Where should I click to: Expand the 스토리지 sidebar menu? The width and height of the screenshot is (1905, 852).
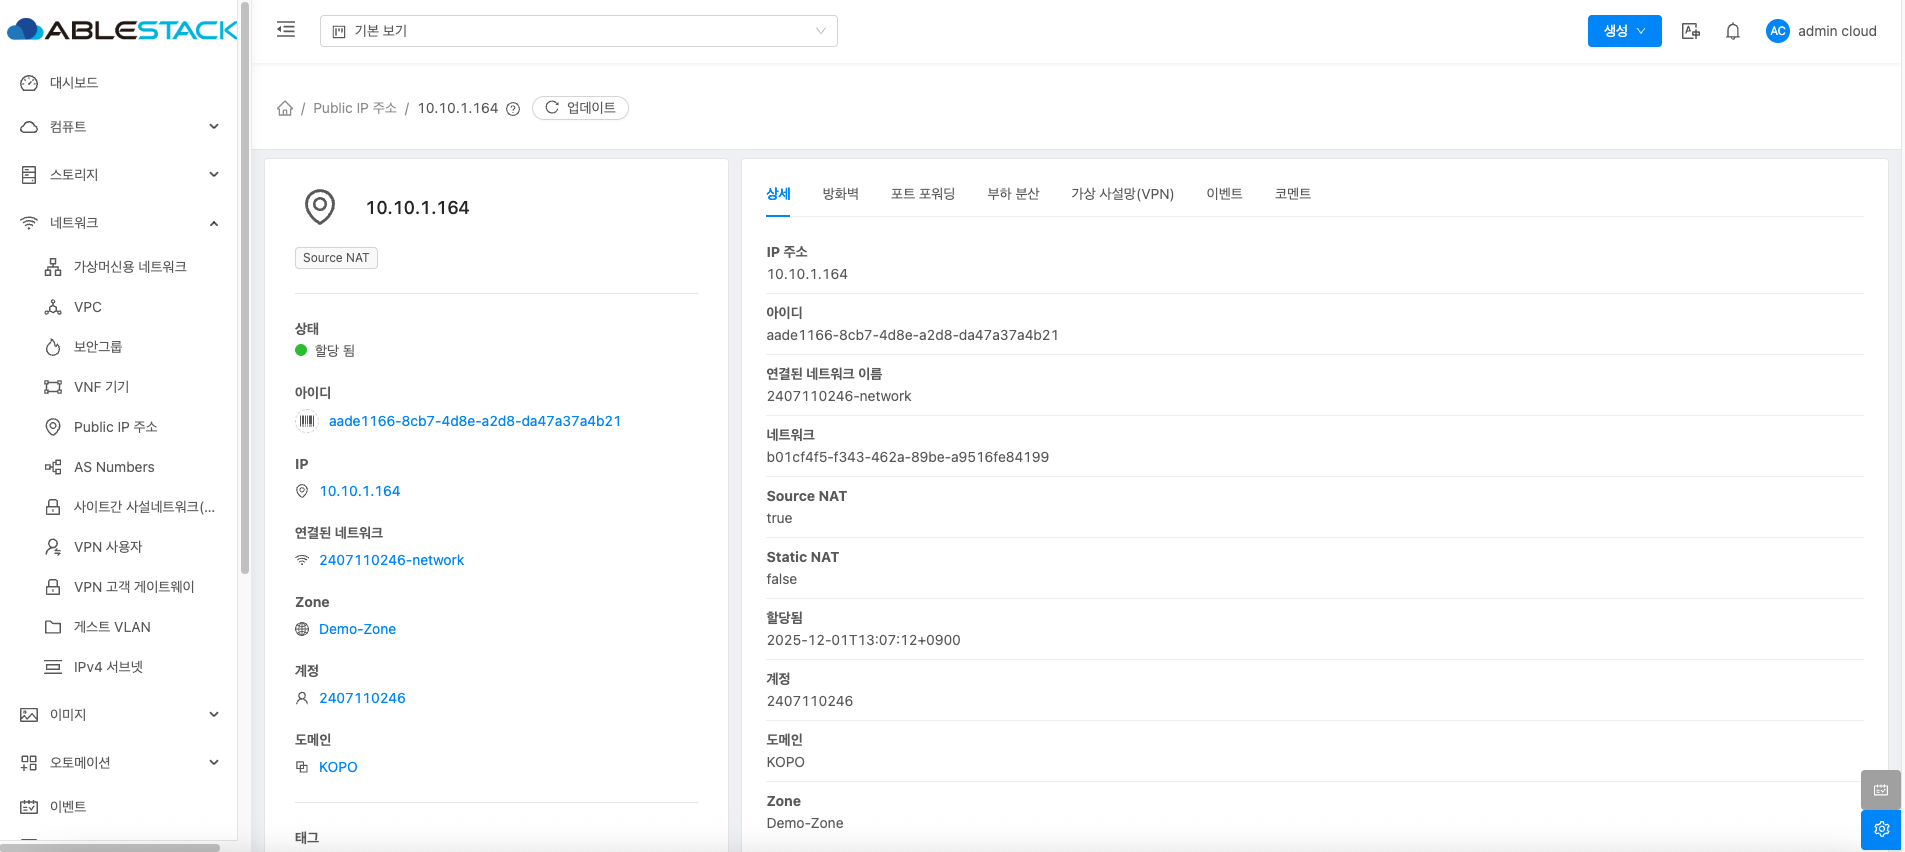click(x=119, y=175)
